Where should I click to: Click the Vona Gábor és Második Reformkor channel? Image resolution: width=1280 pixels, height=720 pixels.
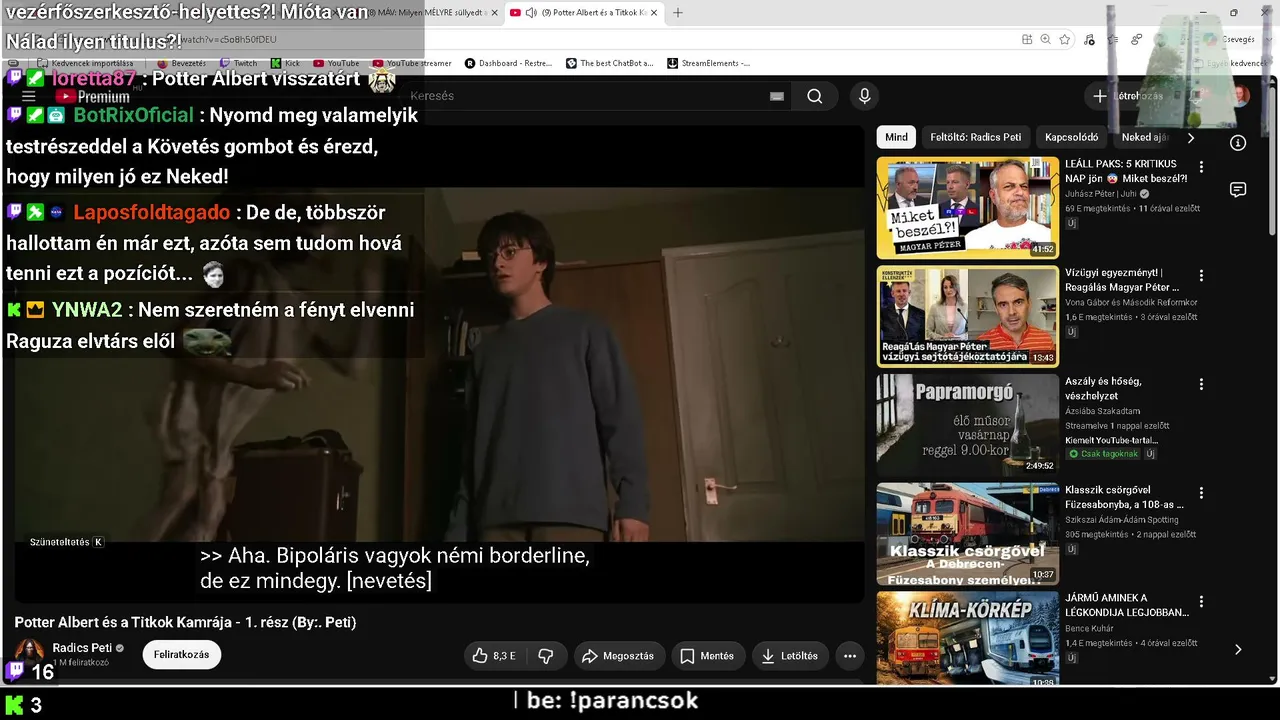point(1131,302)
